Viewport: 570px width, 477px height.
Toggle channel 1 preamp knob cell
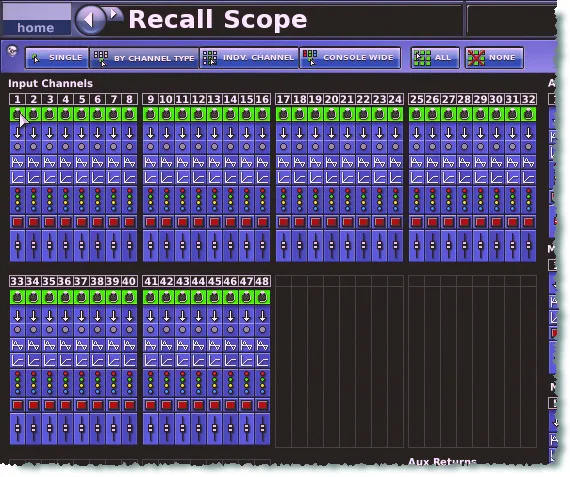[x=17, y=114]
